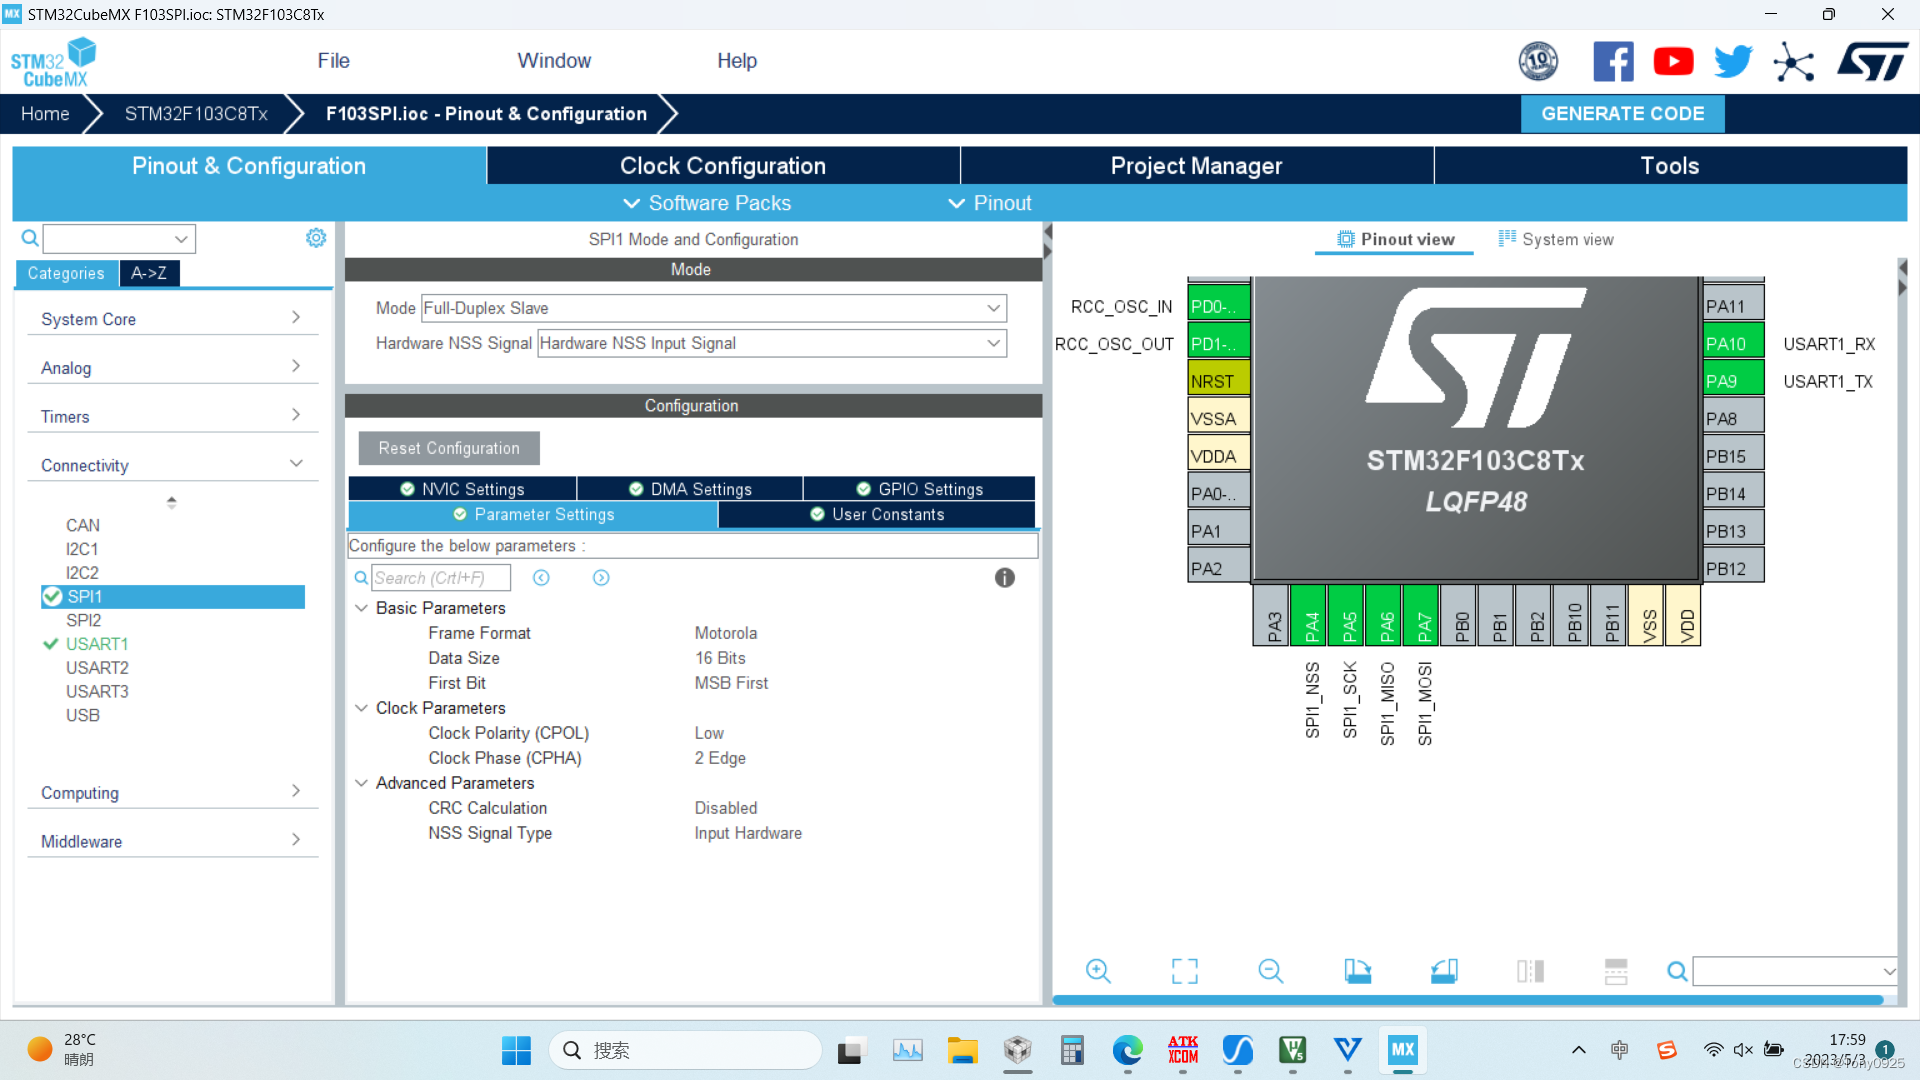Screen dimensions: 1920x1080
Task: Open the ST YouTube channel icon
Action: (1673, 62)
